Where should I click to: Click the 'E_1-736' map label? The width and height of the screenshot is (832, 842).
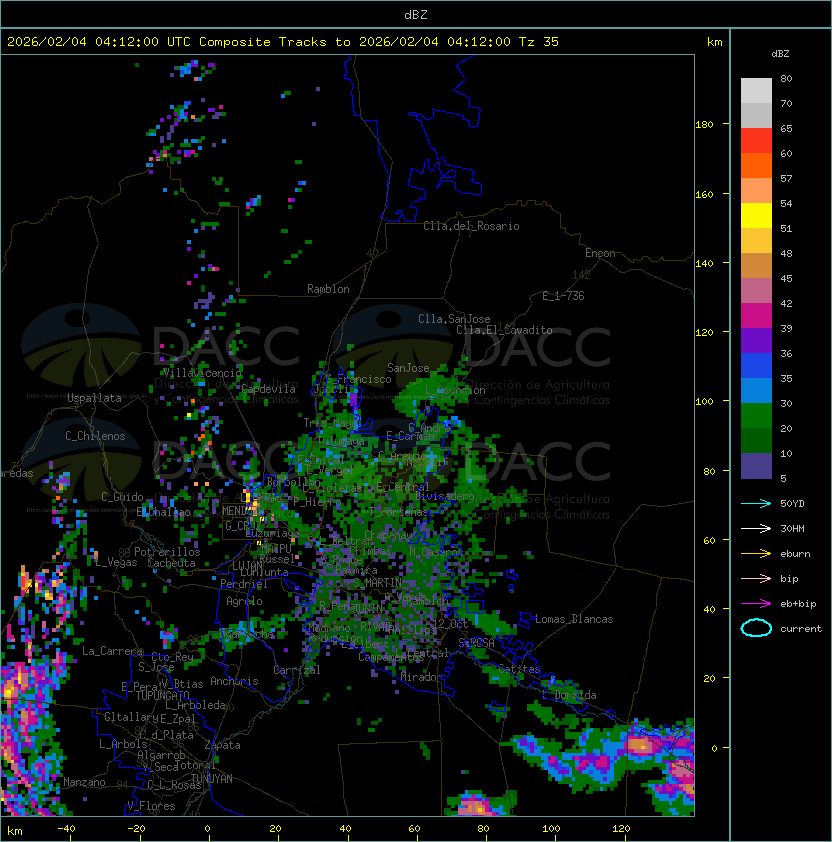(563, 296)
